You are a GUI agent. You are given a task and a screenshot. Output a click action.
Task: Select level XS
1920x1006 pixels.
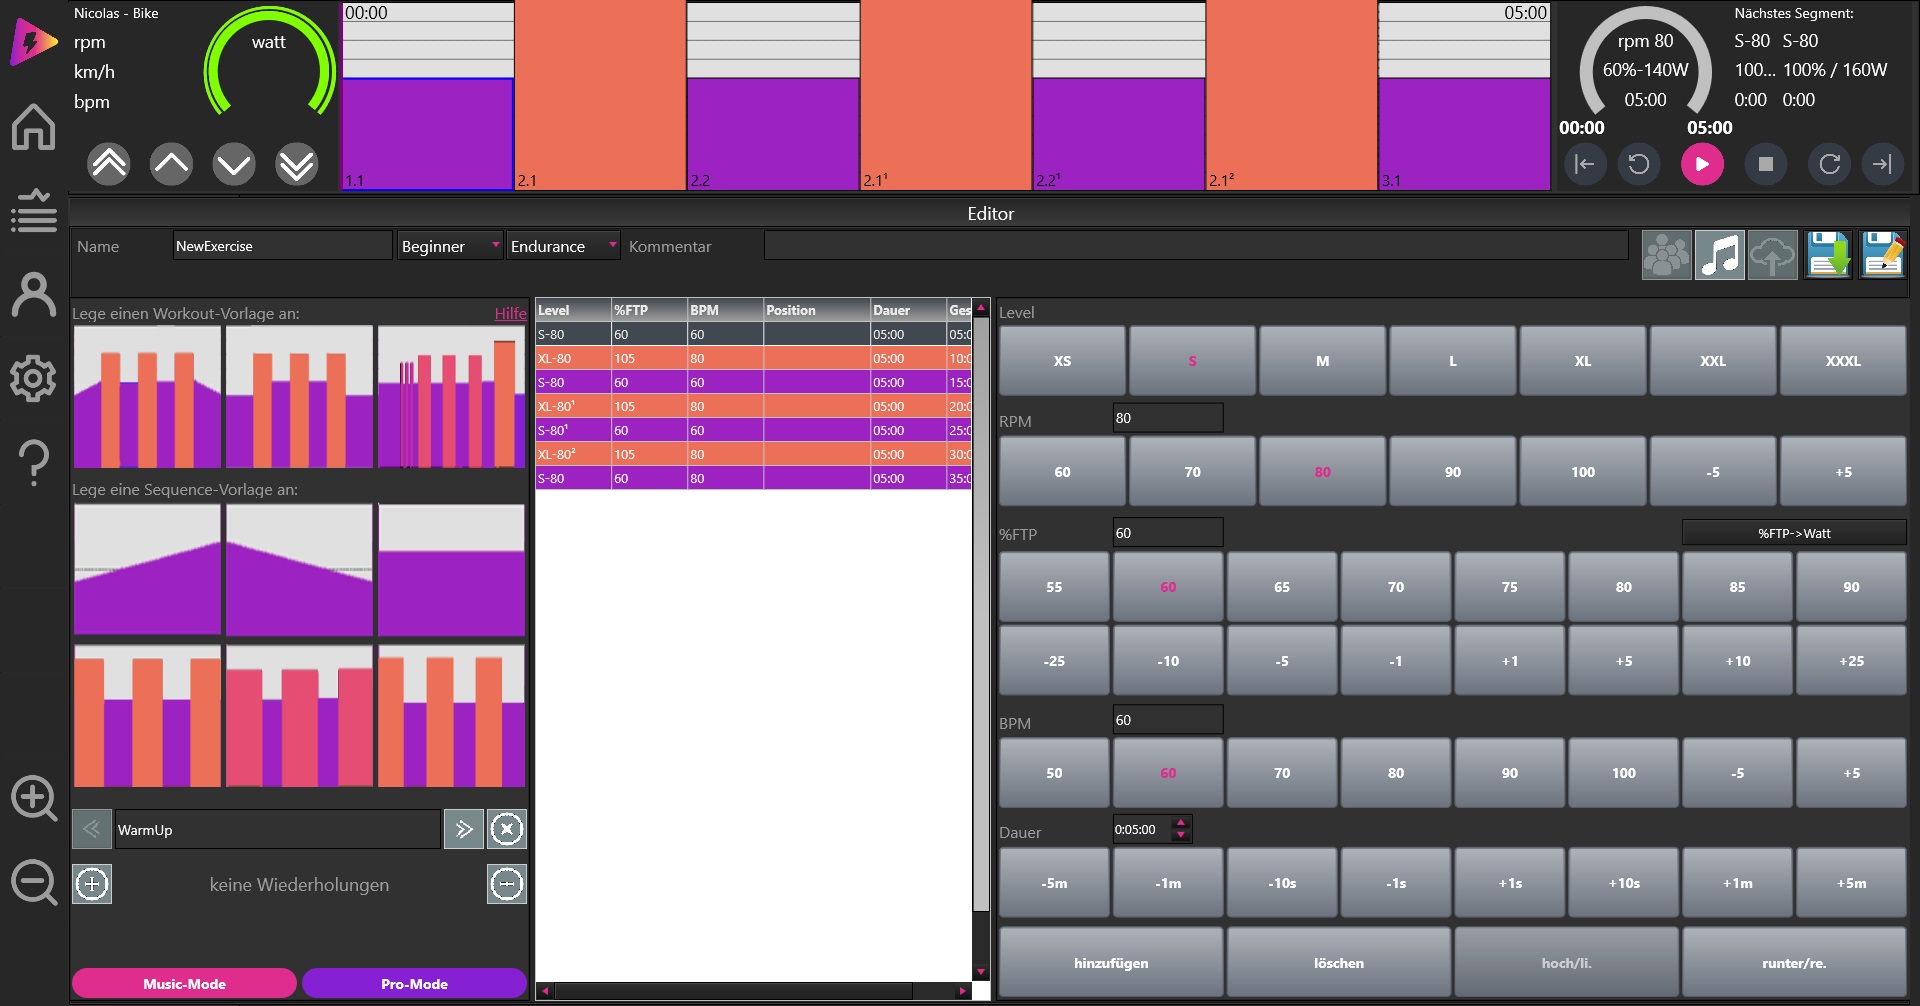pos(1062,361)
